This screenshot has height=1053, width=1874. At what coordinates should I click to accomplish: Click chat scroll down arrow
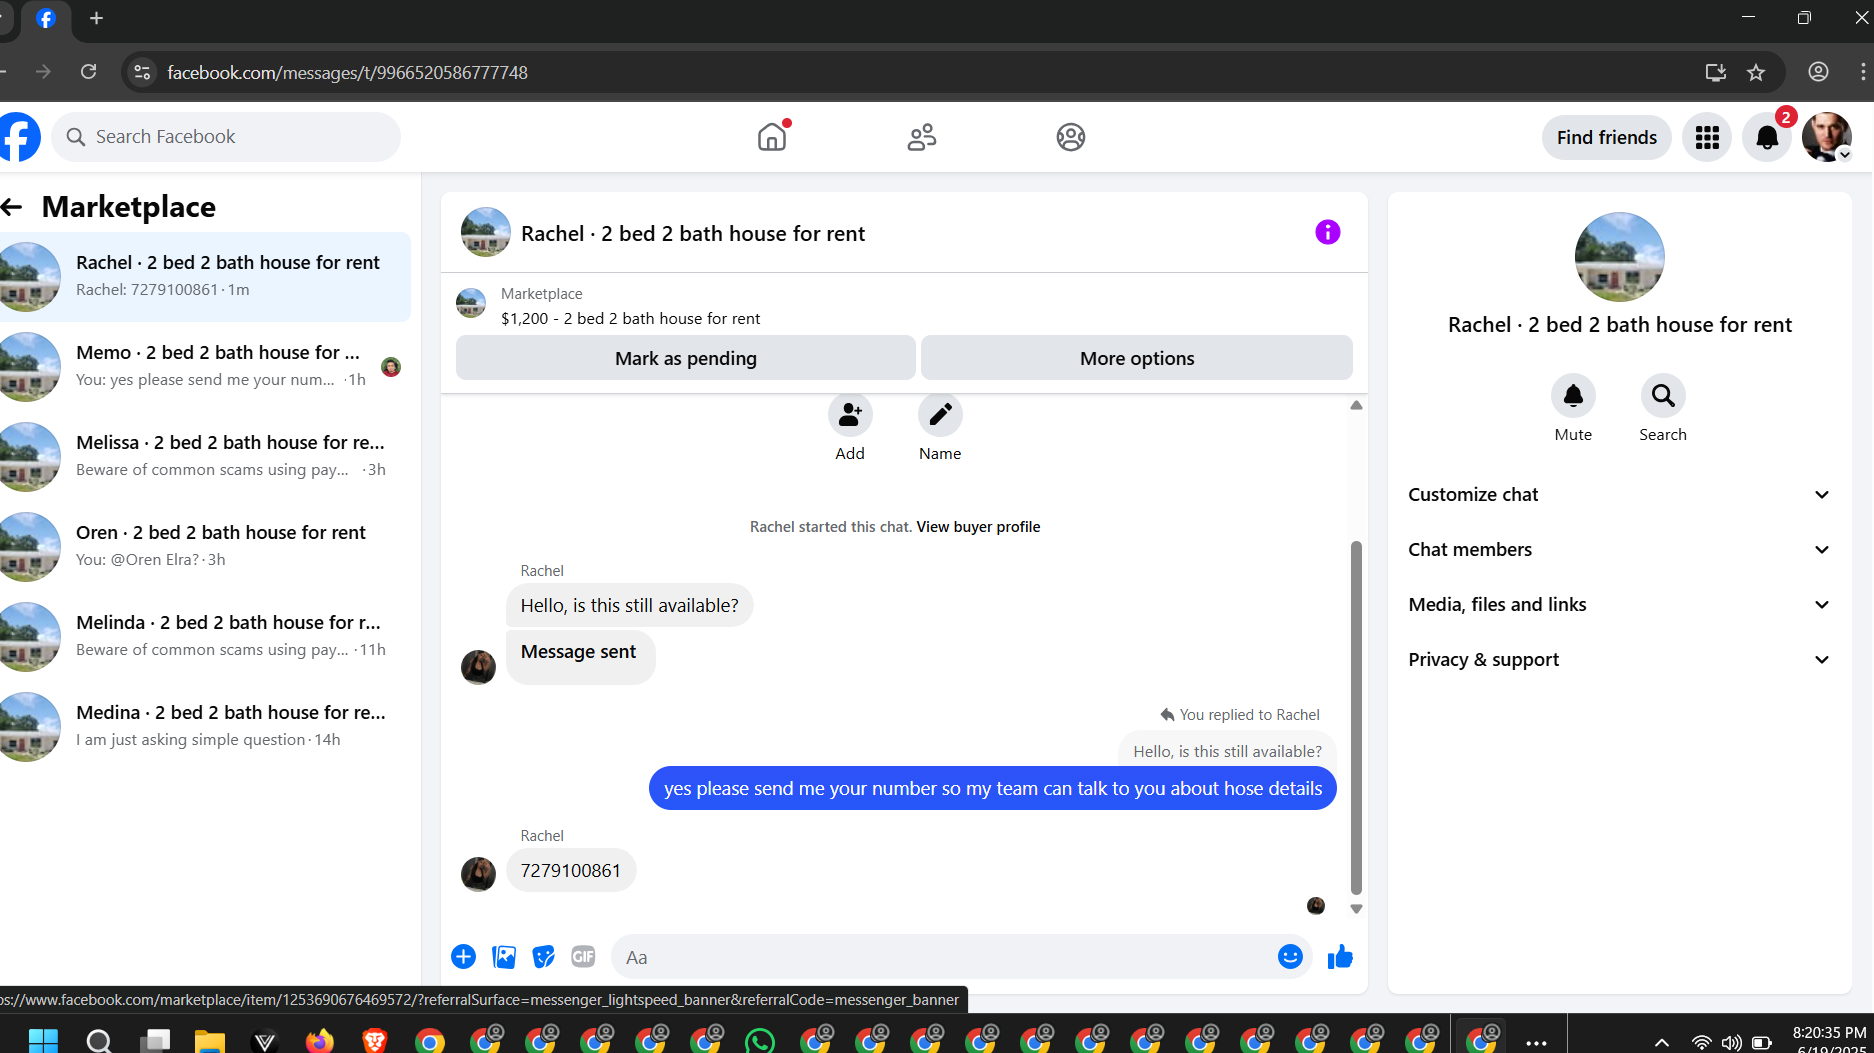pos(1356,909)
